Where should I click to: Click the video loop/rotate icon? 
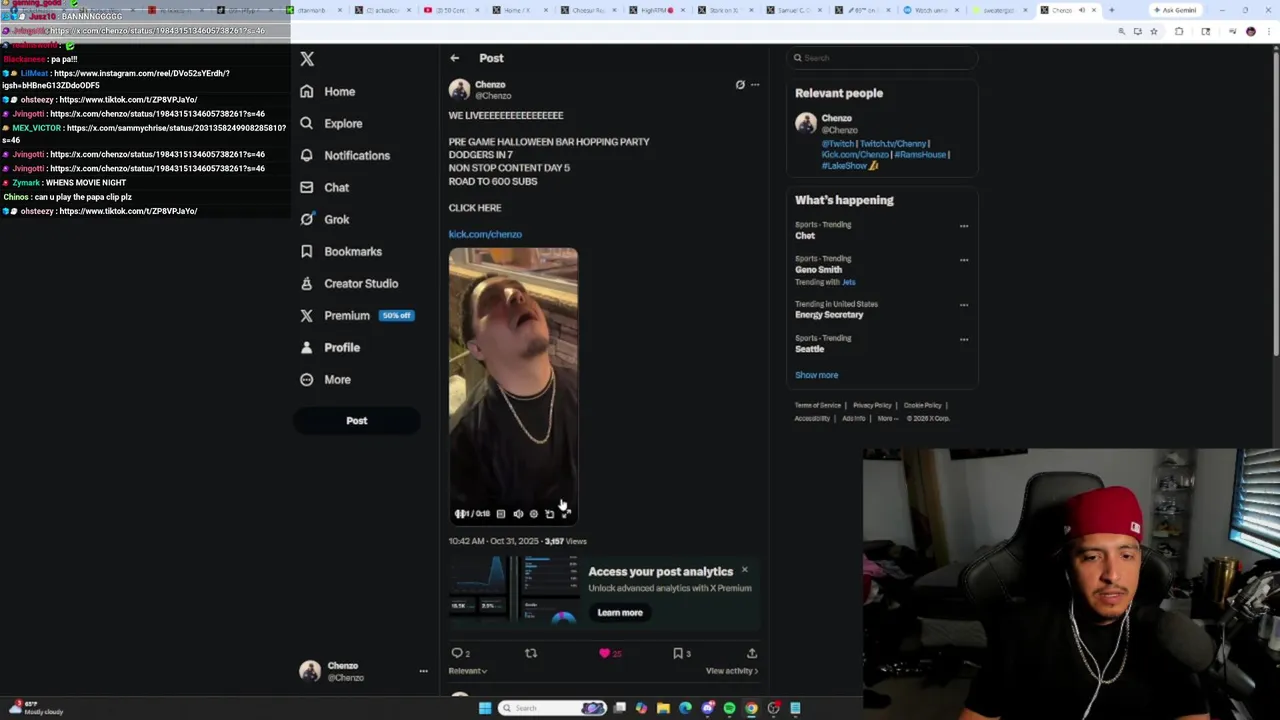click(x=549, y=514)
